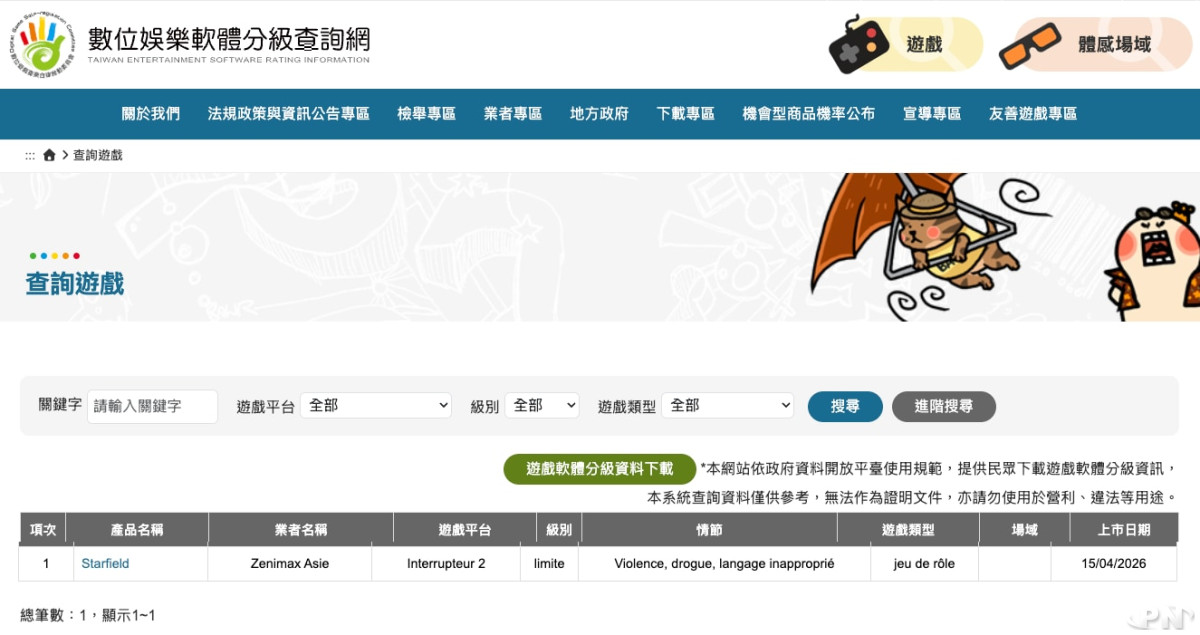
Task: Focus the 關鍵字 keyword input field
Action: tap(152, 407)
